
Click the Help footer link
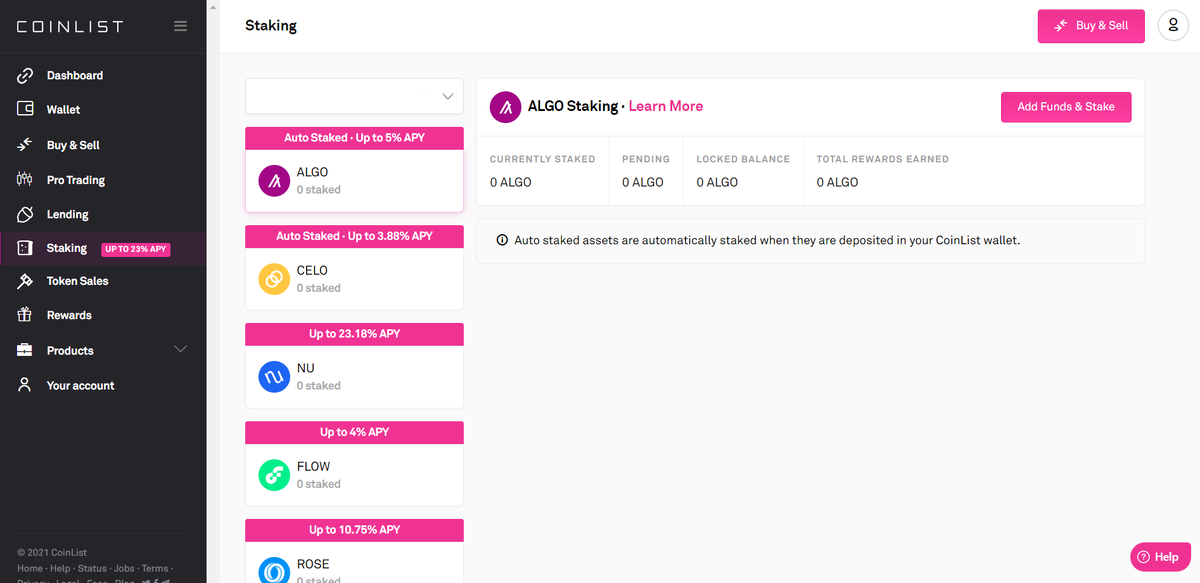[60, 568]
